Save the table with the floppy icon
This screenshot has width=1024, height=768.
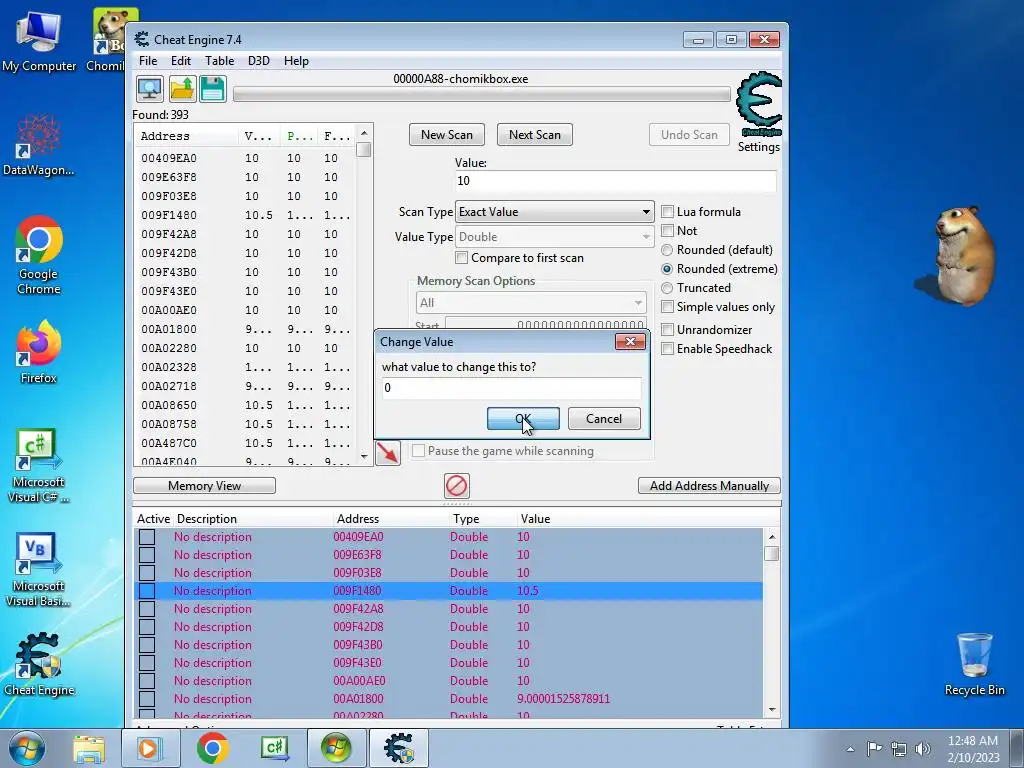pos(213,89)
